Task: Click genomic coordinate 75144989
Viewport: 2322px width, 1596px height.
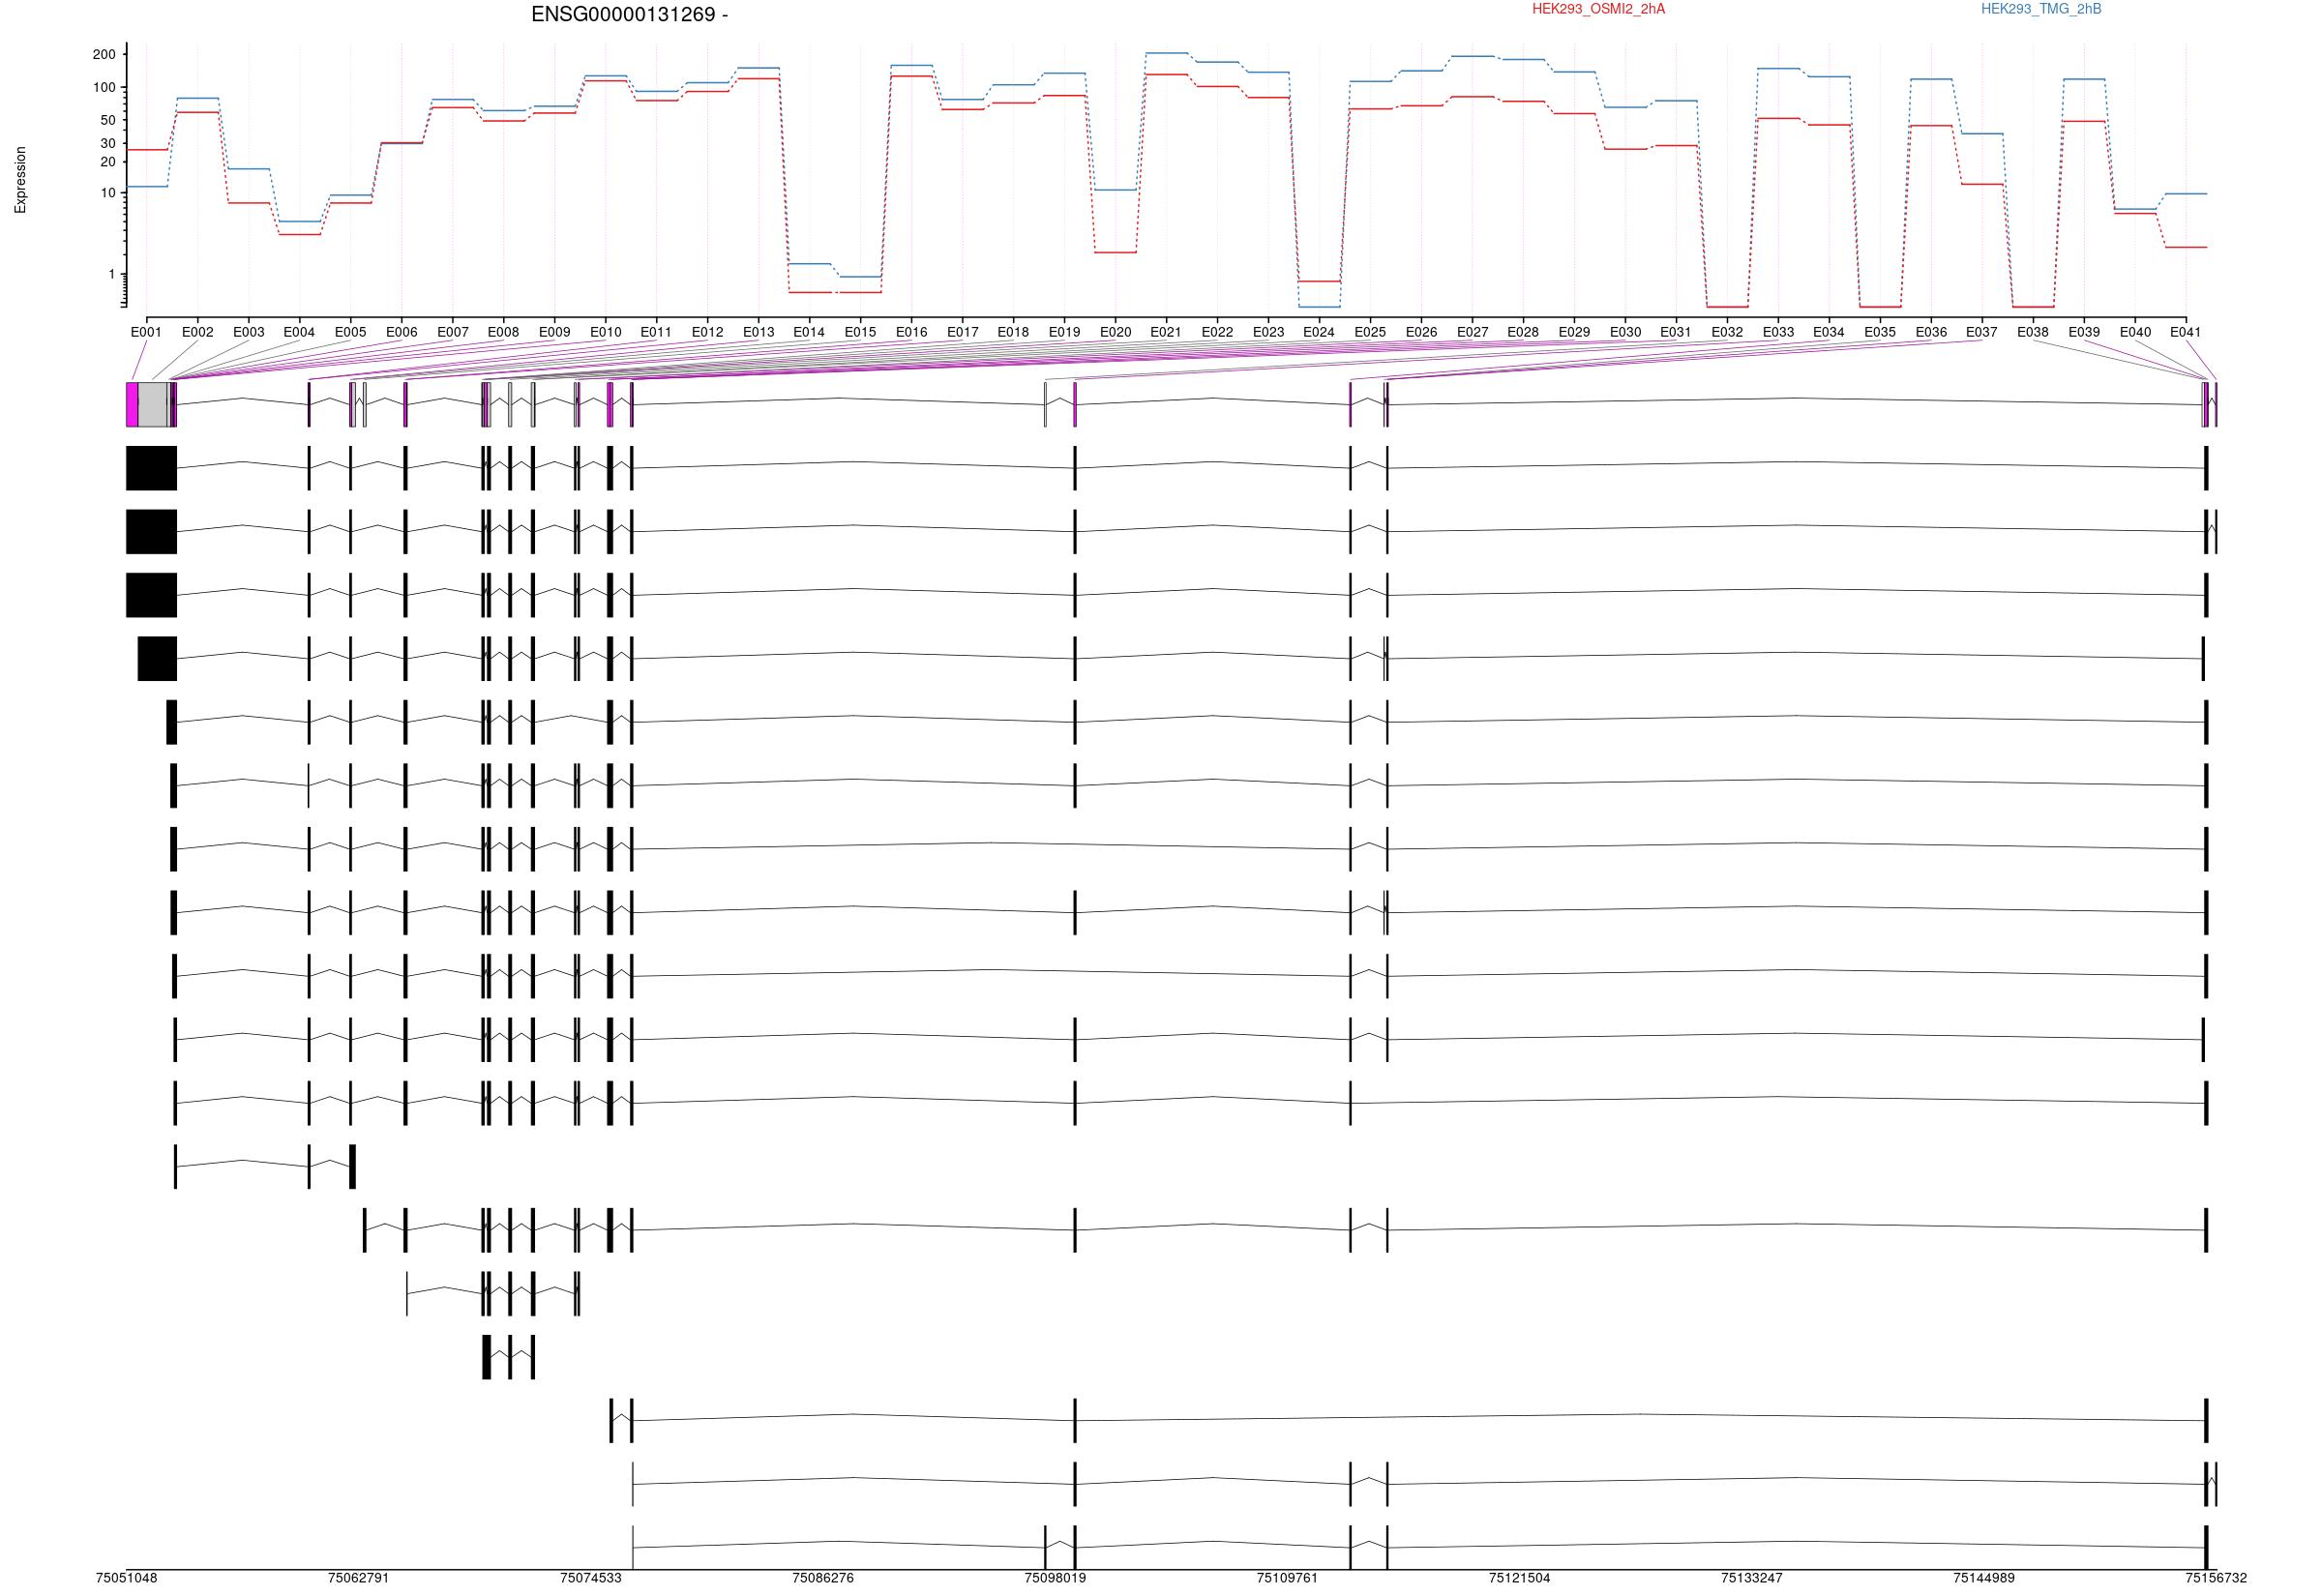Action: pos(1984,1578)
